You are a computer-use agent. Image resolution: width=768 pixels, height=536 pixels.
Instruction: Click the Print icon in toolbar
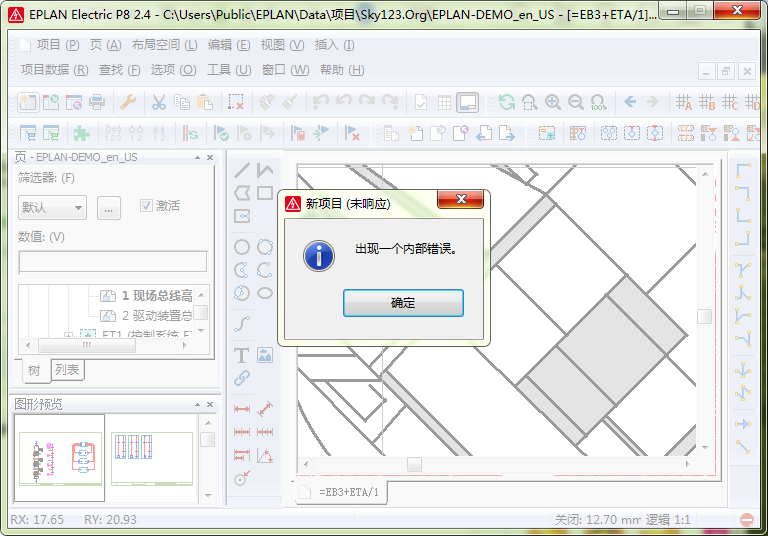pyautogui.click(x=97, y=102)
